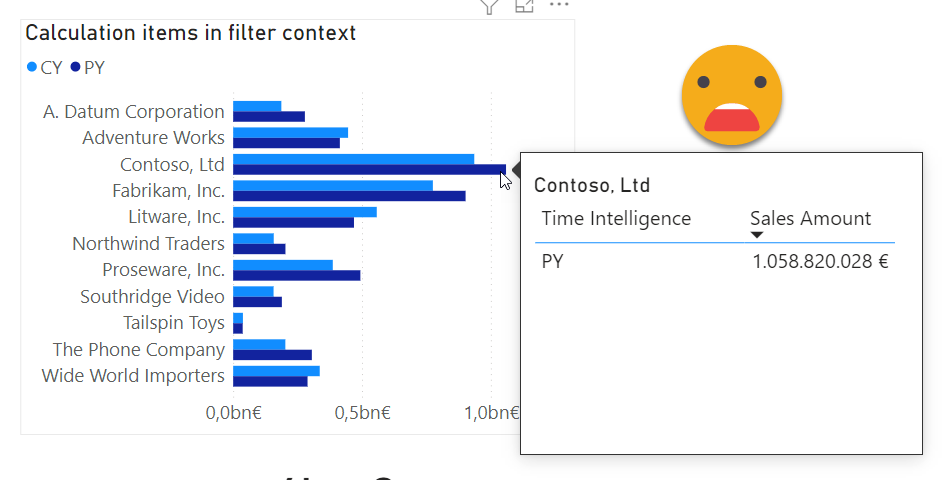947x480 pixels.
Task: Click the A. Datum Corporation axis label
Action: click(134, 111)
